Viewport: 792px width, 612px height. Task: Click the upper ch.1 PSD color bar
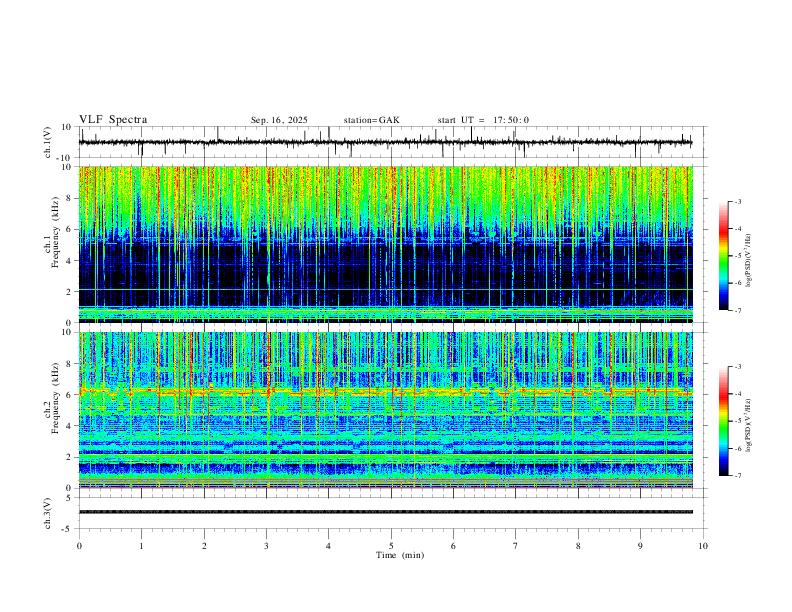coord(723,255)
